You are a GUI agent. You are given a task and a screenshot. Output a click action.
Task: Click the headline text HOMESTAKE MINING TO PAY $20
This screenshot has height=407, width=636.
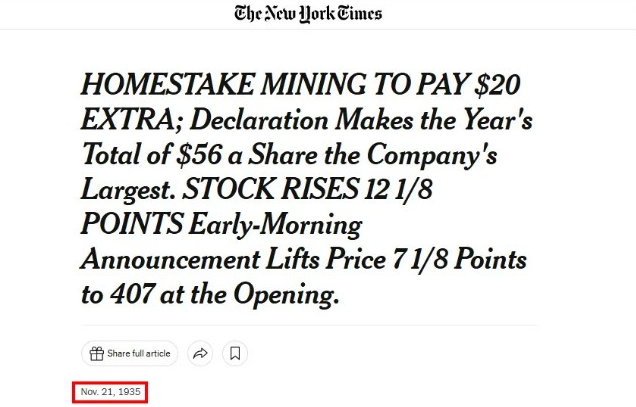coord(301,84)
